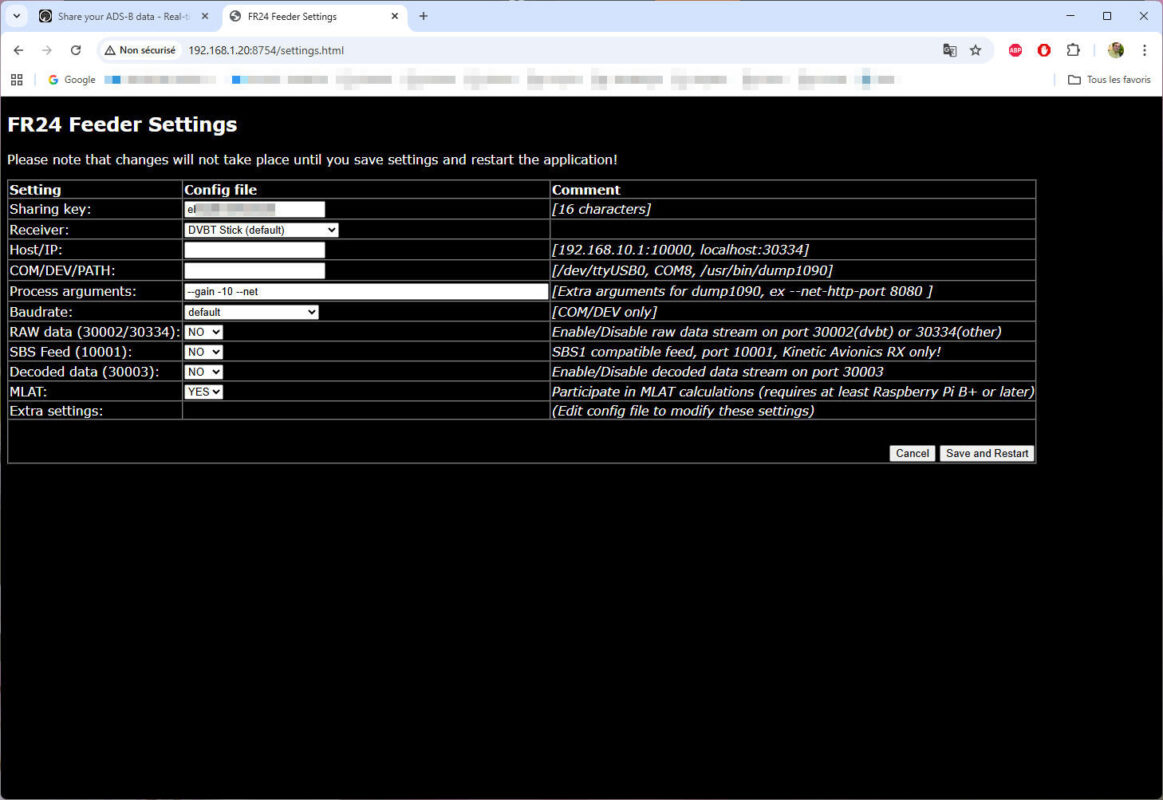Open the red Opera-style extension icon
1163x800 pixels.
[1044, 50]
